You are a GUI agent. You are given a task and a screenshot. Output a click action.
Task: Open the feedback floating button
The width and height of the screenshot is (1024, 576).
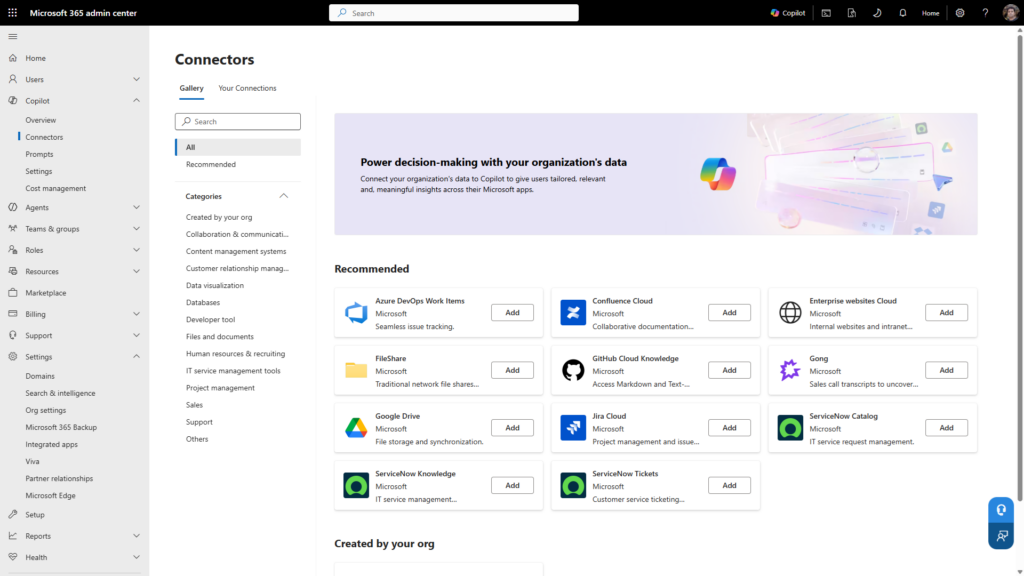tap(1000, 536)
